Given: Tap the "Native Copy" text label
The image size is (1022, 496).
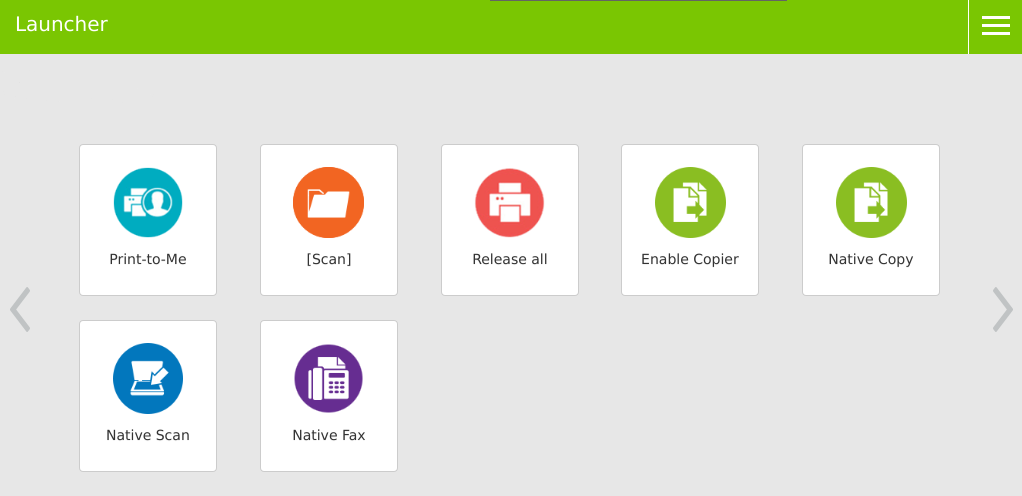Looking at the screenshot, I should 871,259.
